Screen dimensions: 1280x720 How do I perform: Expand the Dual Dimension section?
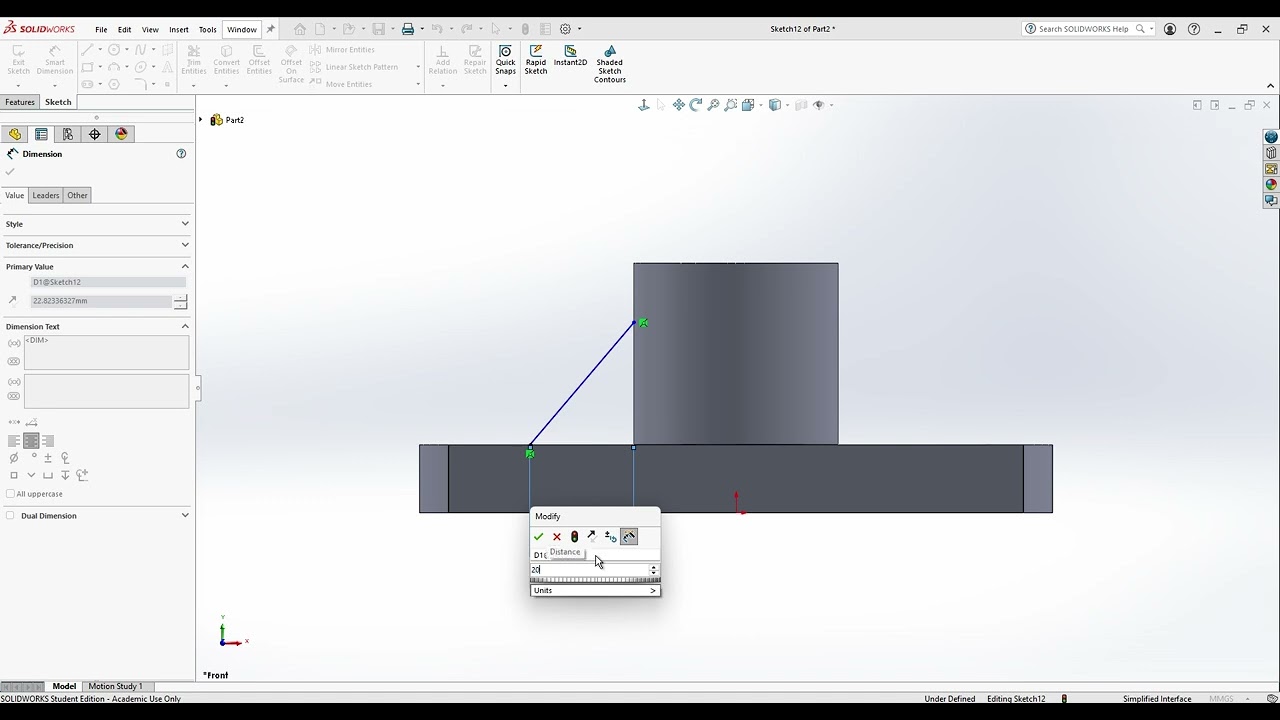click(185, 516)
